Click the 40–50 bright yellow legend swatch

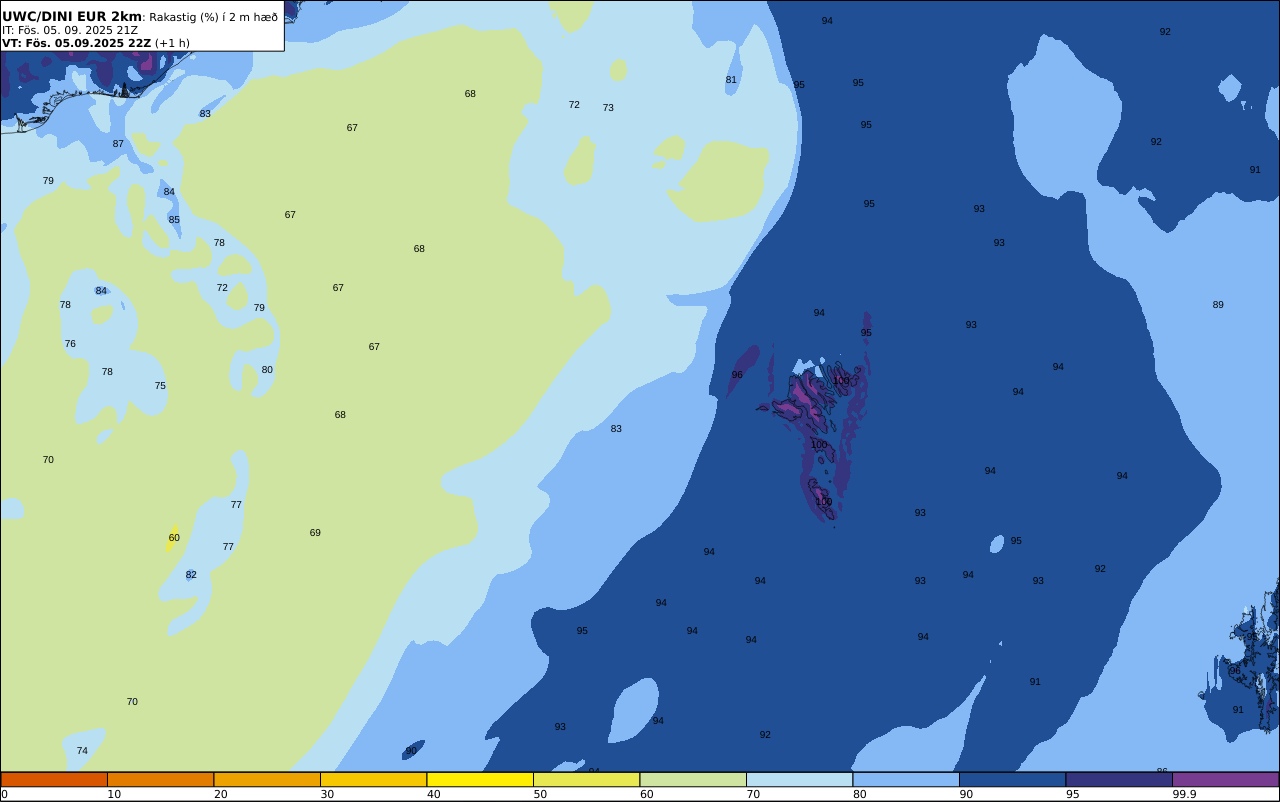[480, 779]
